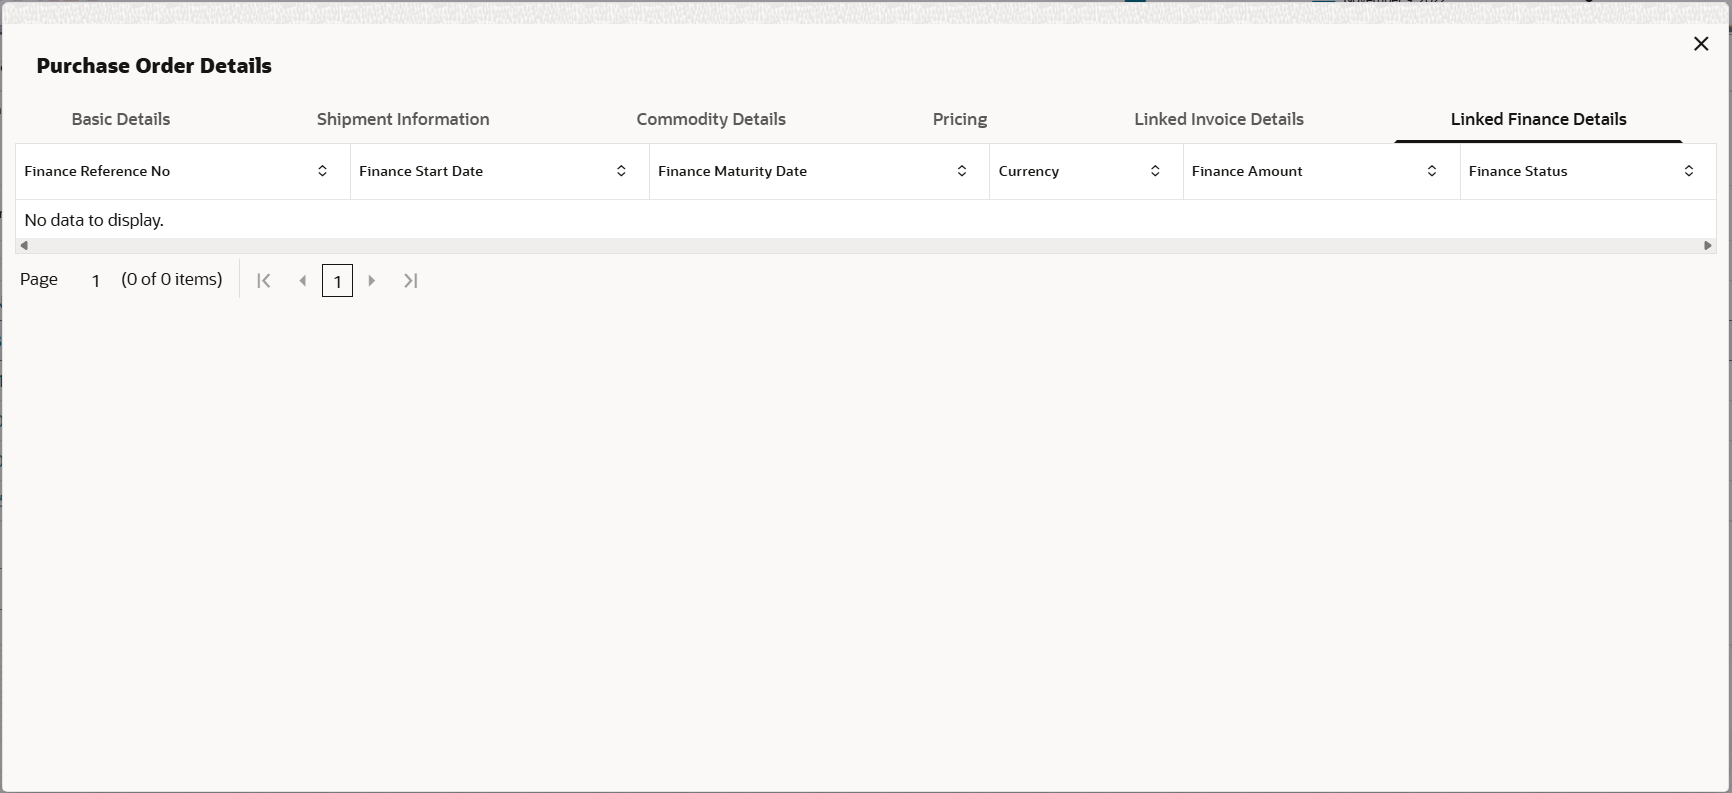Sort by Finance Maturity Date column icon

point(962,171)
